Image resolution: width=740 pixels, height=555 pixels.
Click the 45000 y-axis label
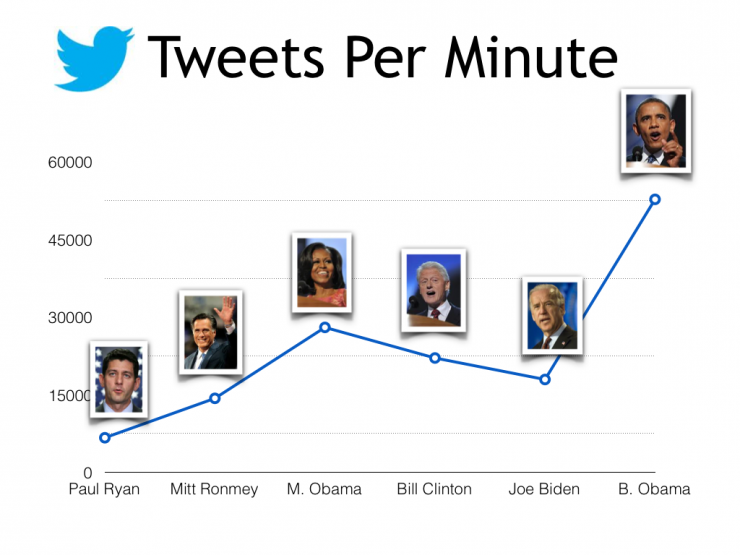pyautogui.click(x=70, y=240)
